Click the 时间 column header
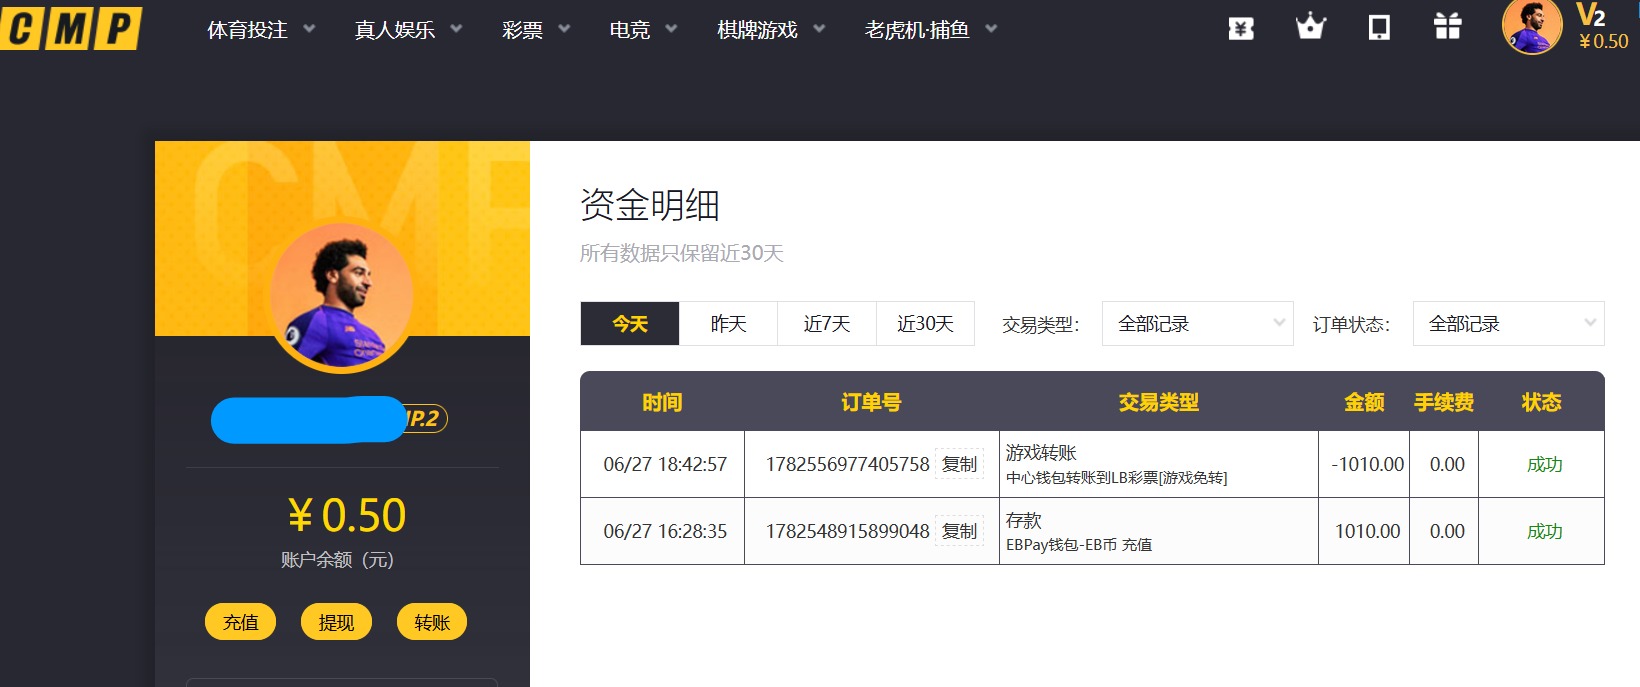 [x=662, y=402]
